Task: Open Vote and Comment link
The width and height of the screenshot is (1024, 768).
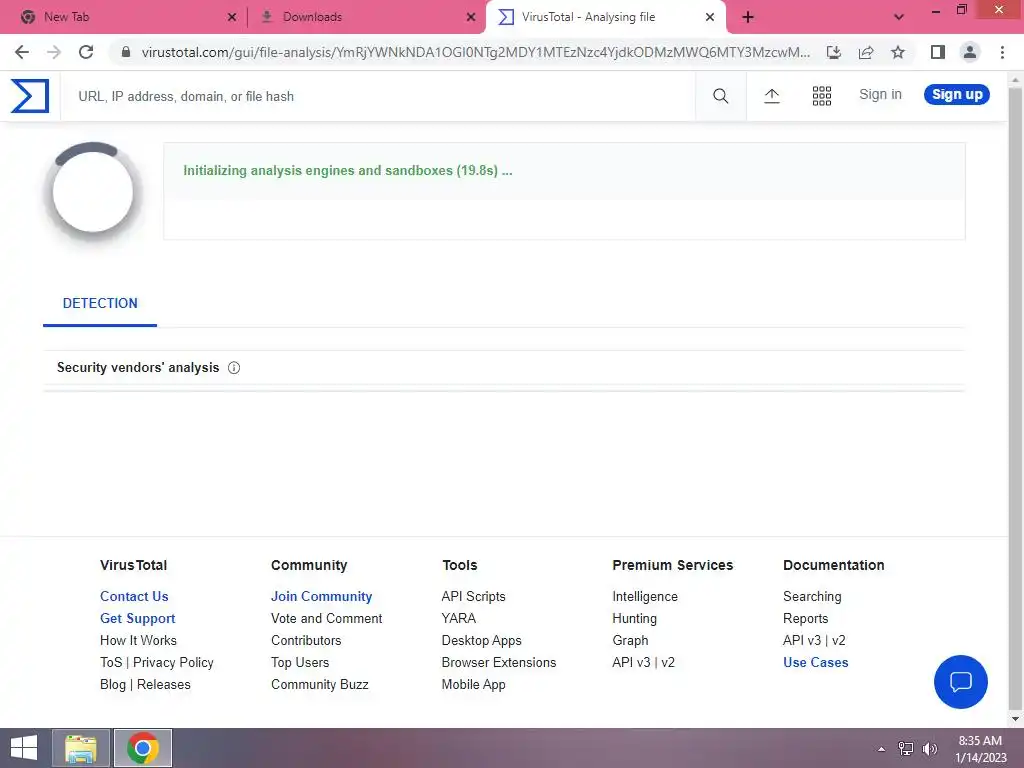Action: click(327, 618)
